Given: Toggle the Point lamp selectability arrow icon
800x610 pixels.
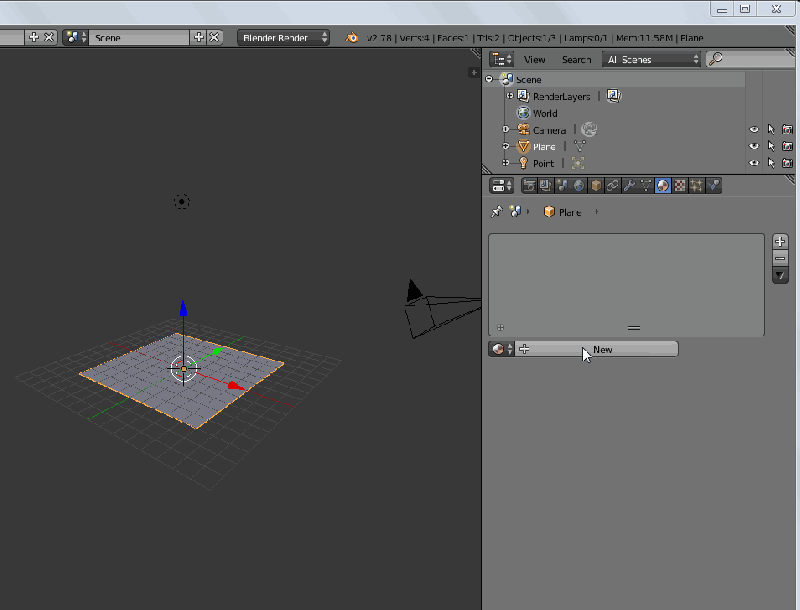Looking at the screenshot, I should (769, 163).
